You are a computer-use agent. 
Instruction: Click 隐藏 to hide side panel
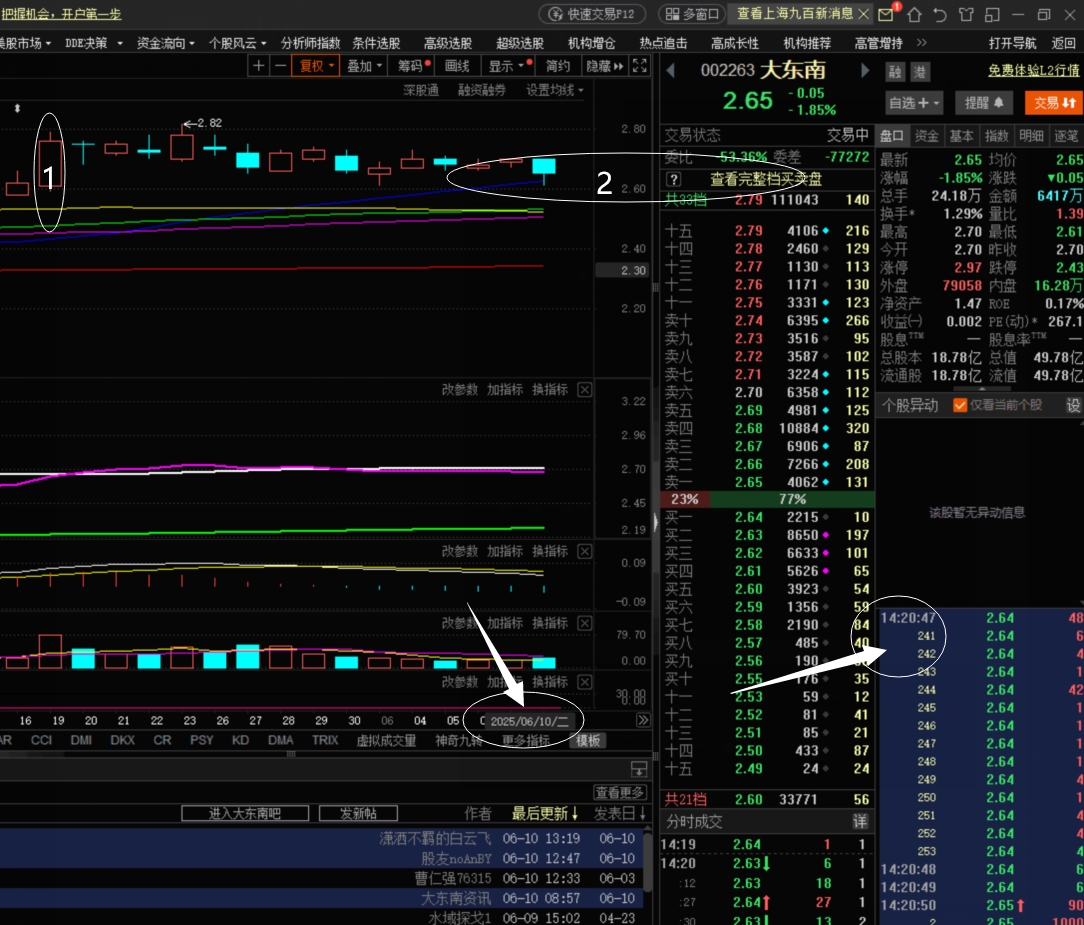click(x=605, y=66)
